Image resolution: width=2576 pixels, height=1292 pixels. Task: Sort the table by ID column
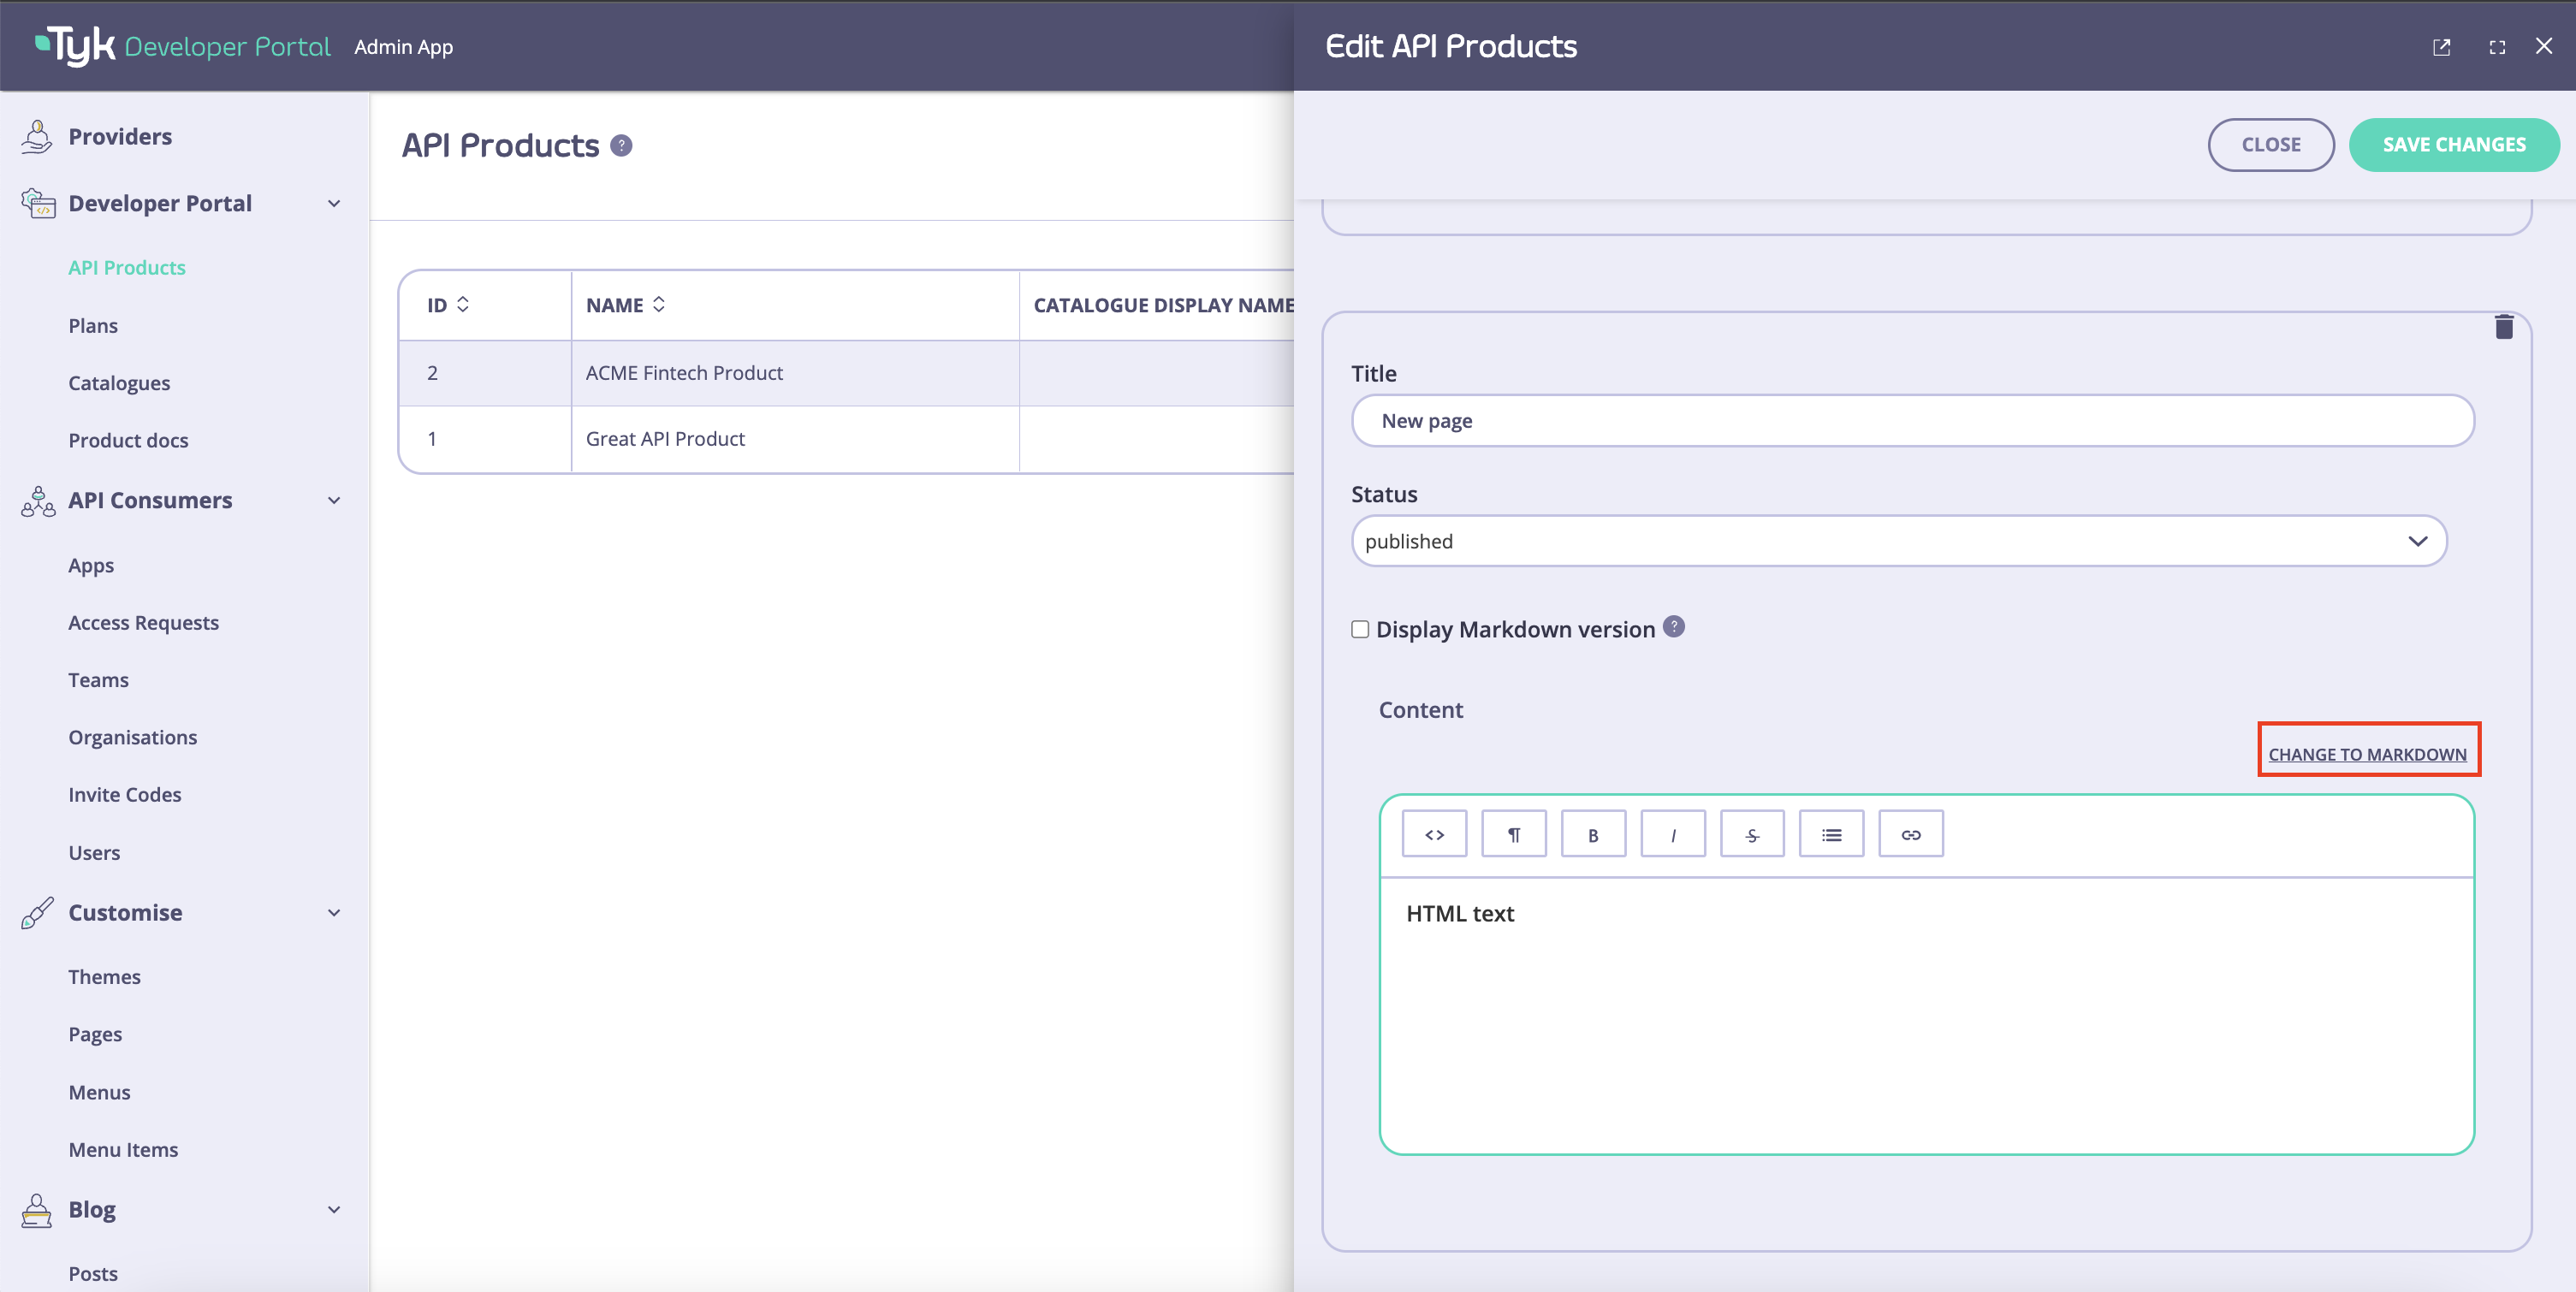pos(463,304)
